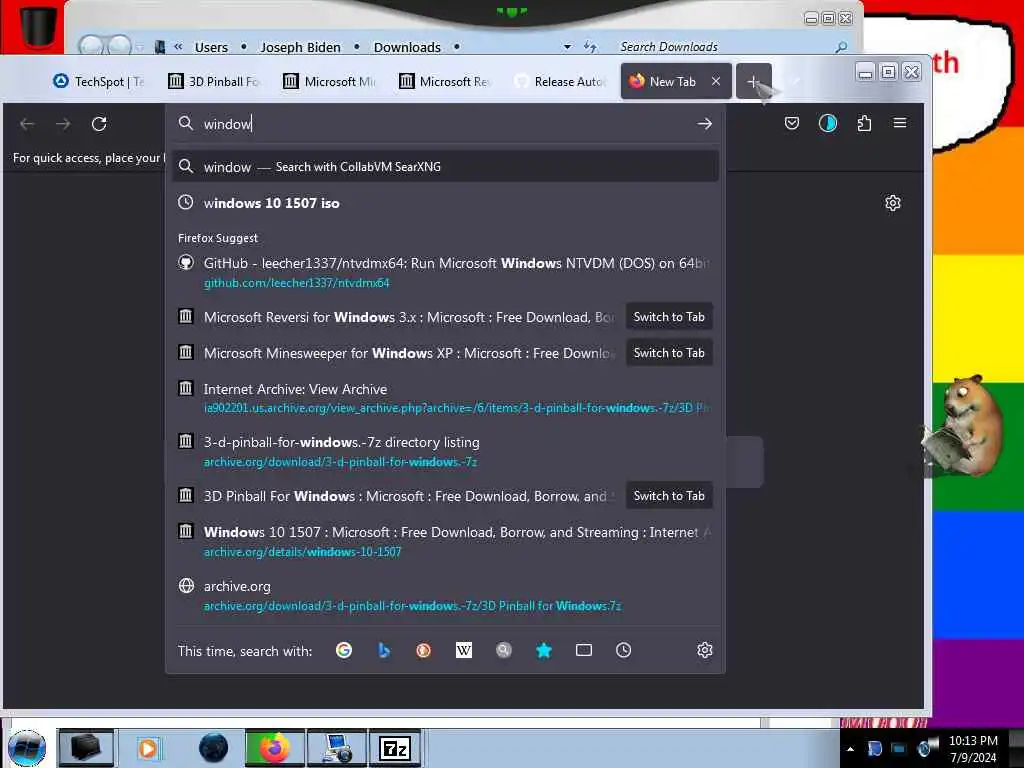Image resolution: width=1024 pixels, height=768 pixels.
Task: Open address dropdown arrow in Explorer window
Action: (x=567, y=47)
